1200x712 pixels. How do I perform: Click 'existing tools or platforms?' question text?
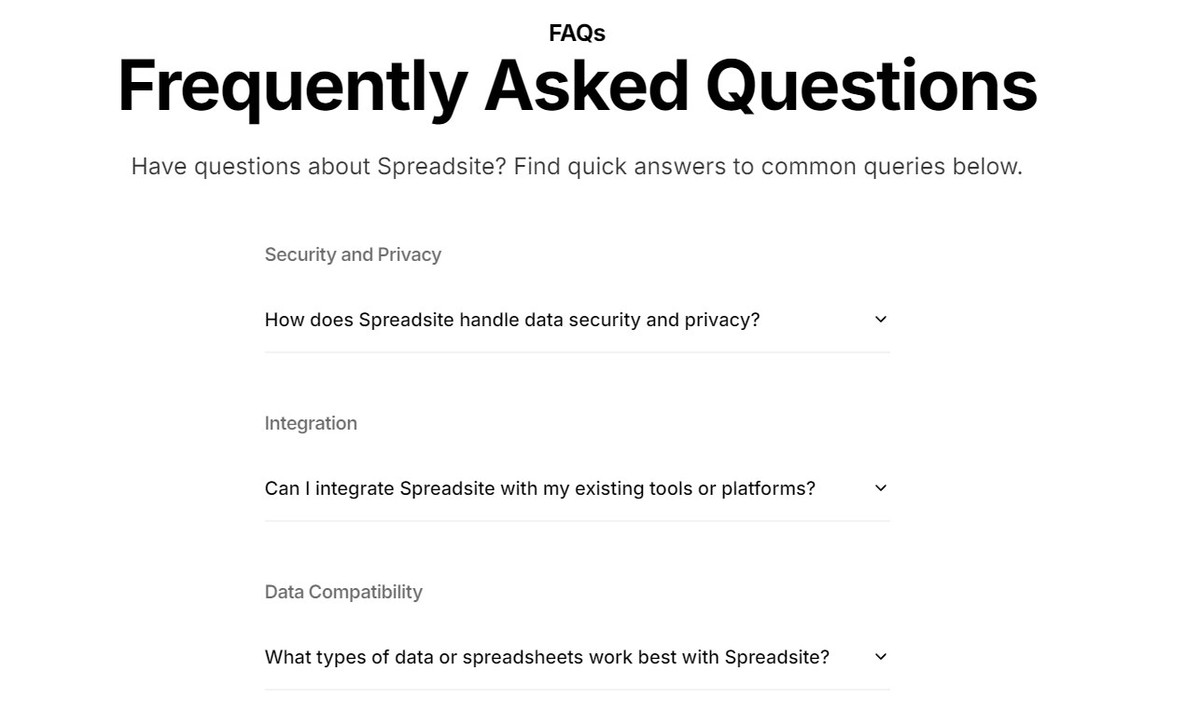[x=695, y=489]
